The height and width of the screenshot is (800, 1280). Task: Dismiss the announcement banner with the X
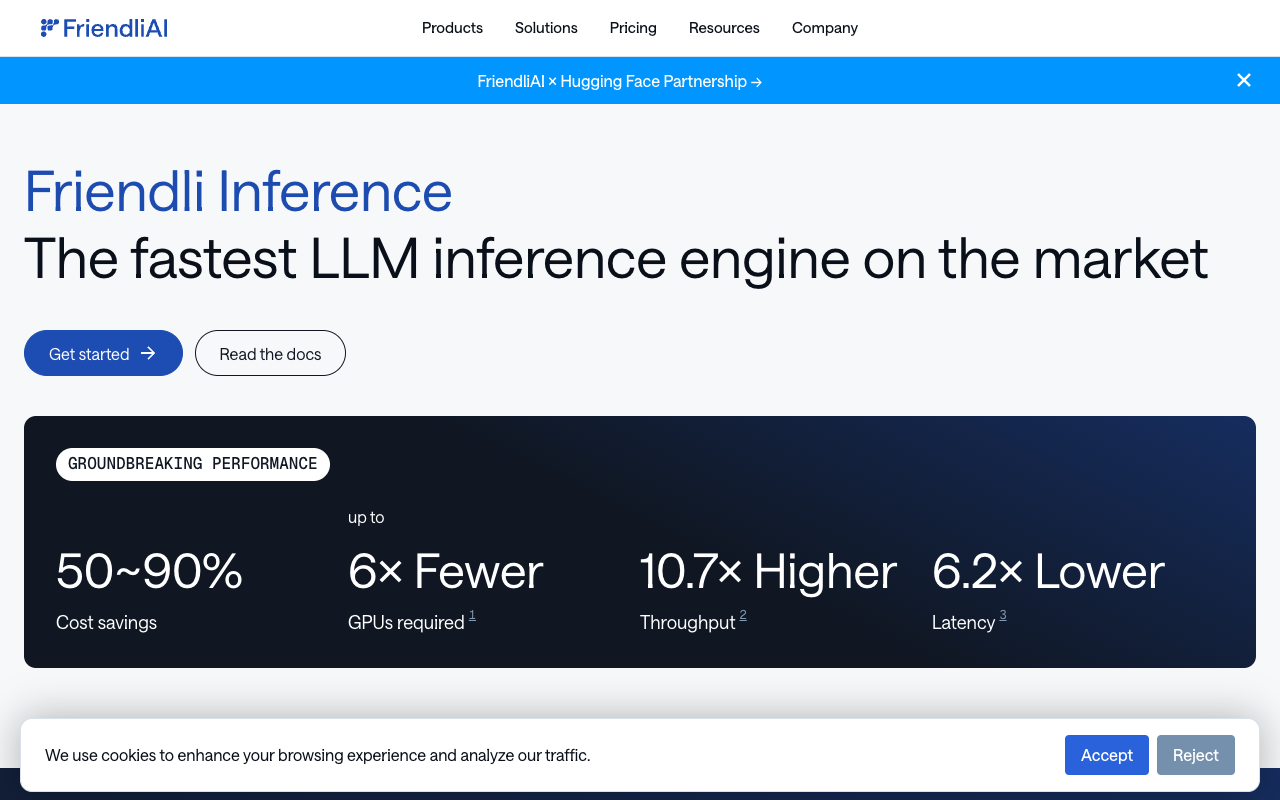click(1244, 80)
